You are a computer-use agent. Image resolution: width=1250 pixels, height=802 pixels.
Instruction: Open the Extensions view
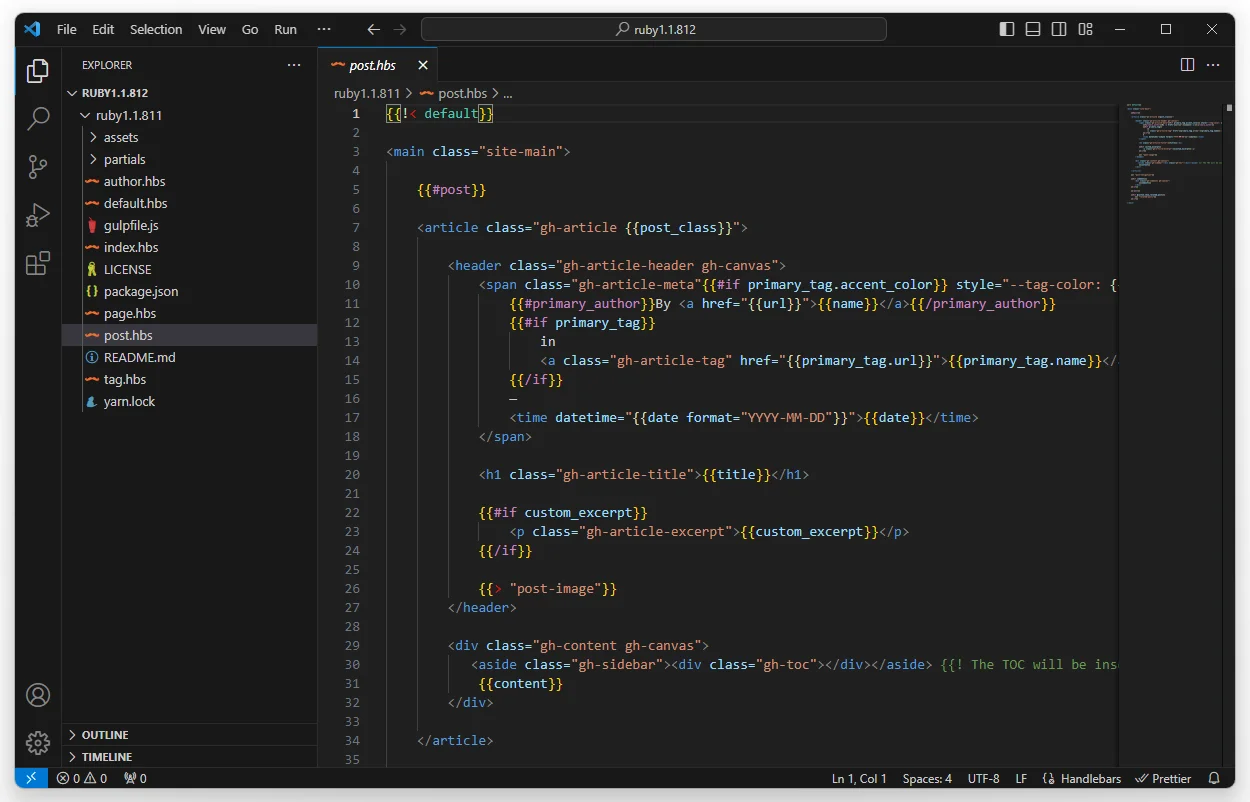point(38,263)
